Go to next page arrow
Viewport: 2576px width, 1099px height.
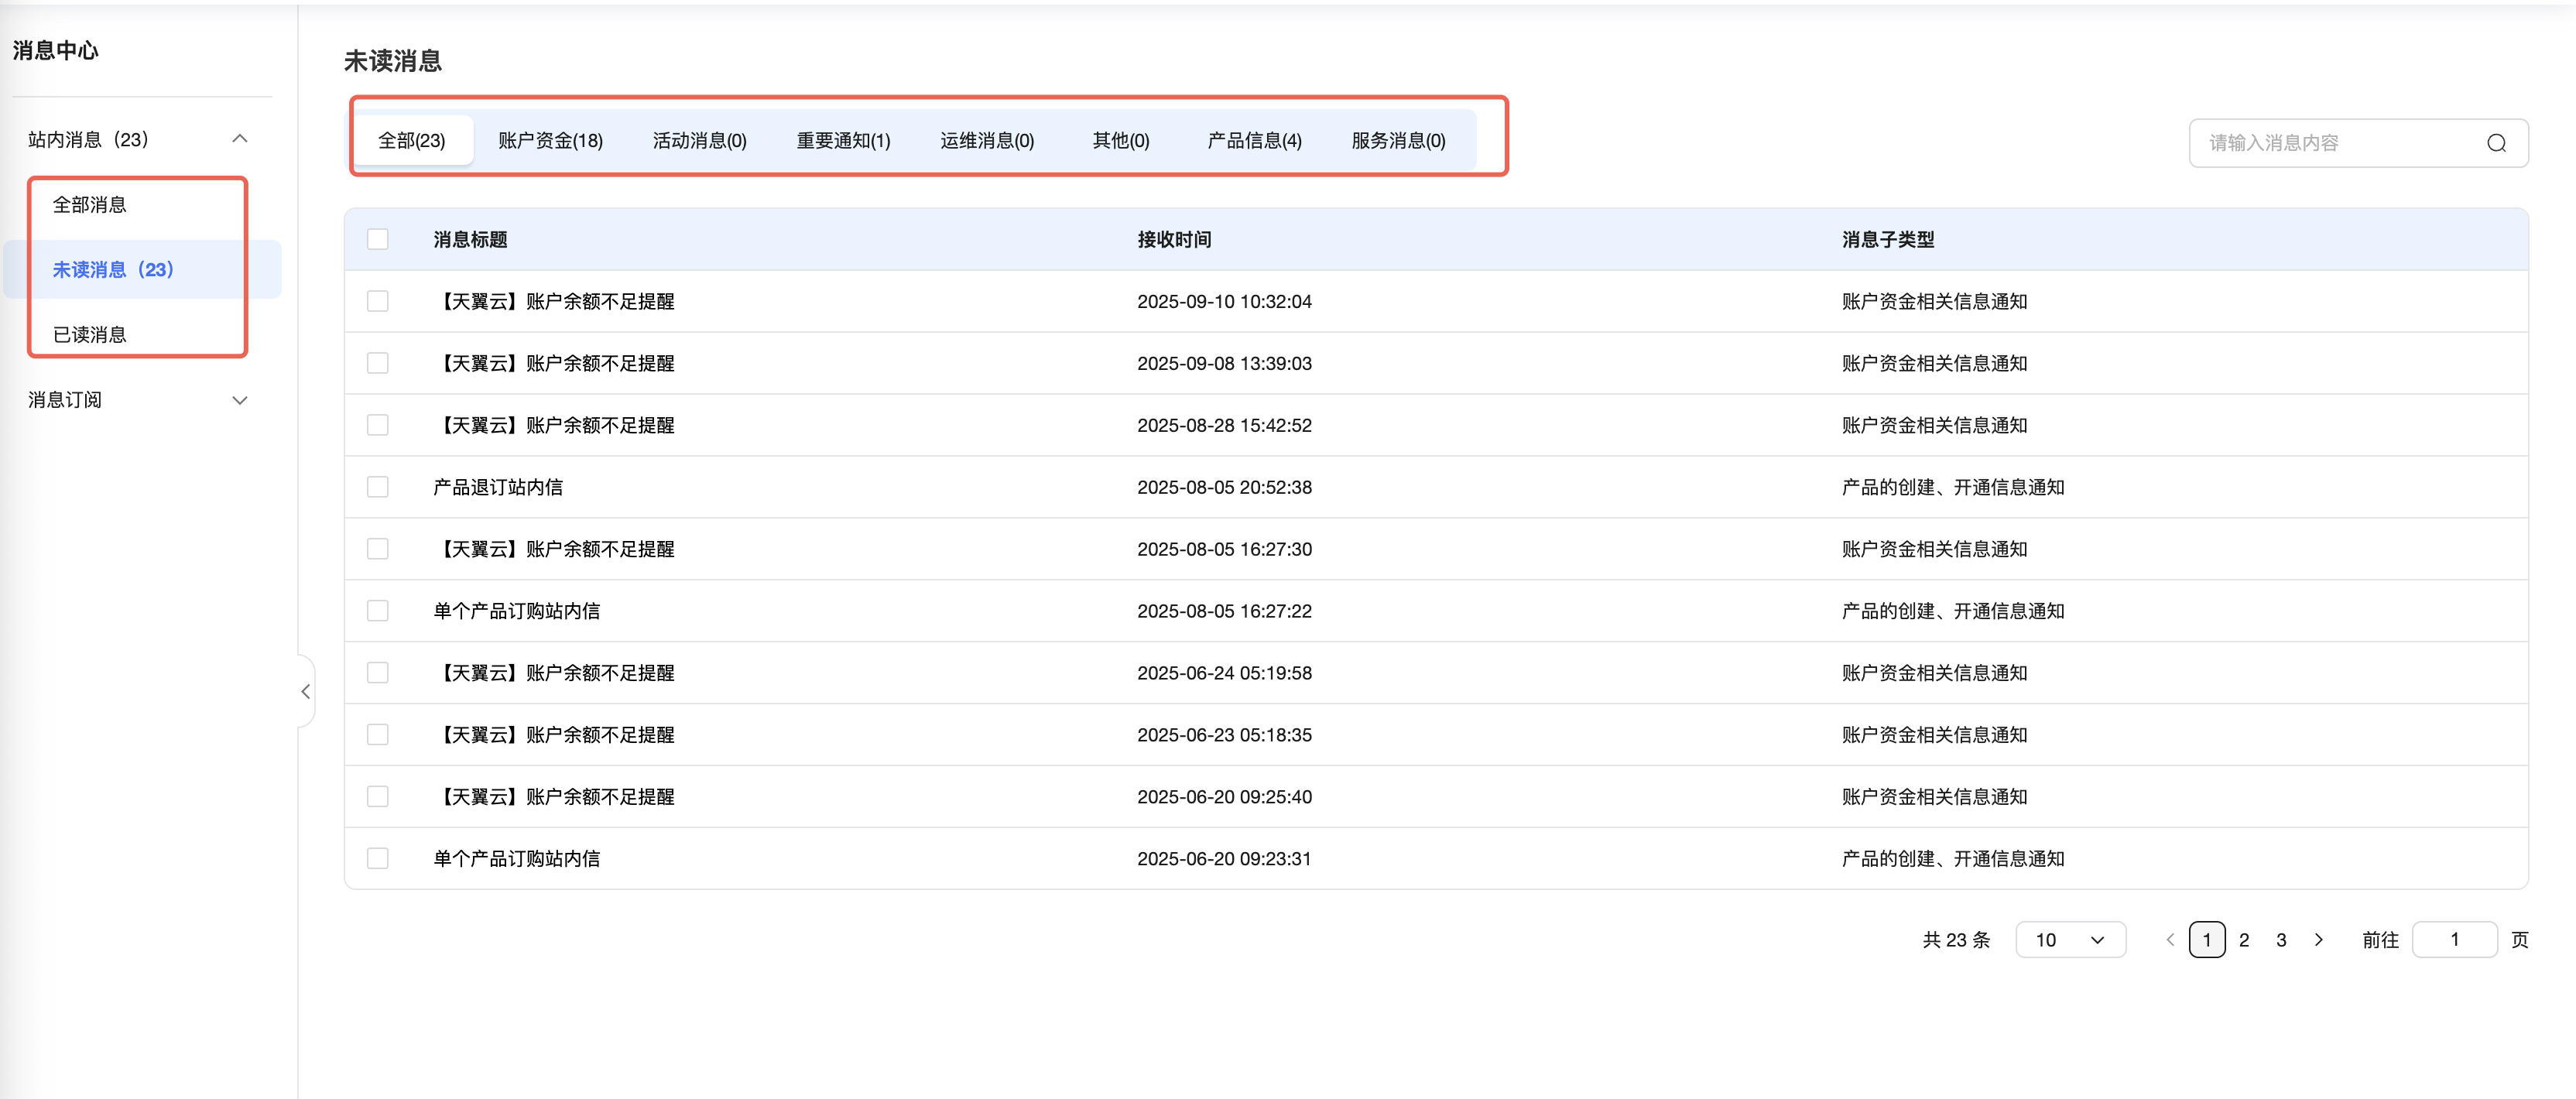pos(2318,940)
